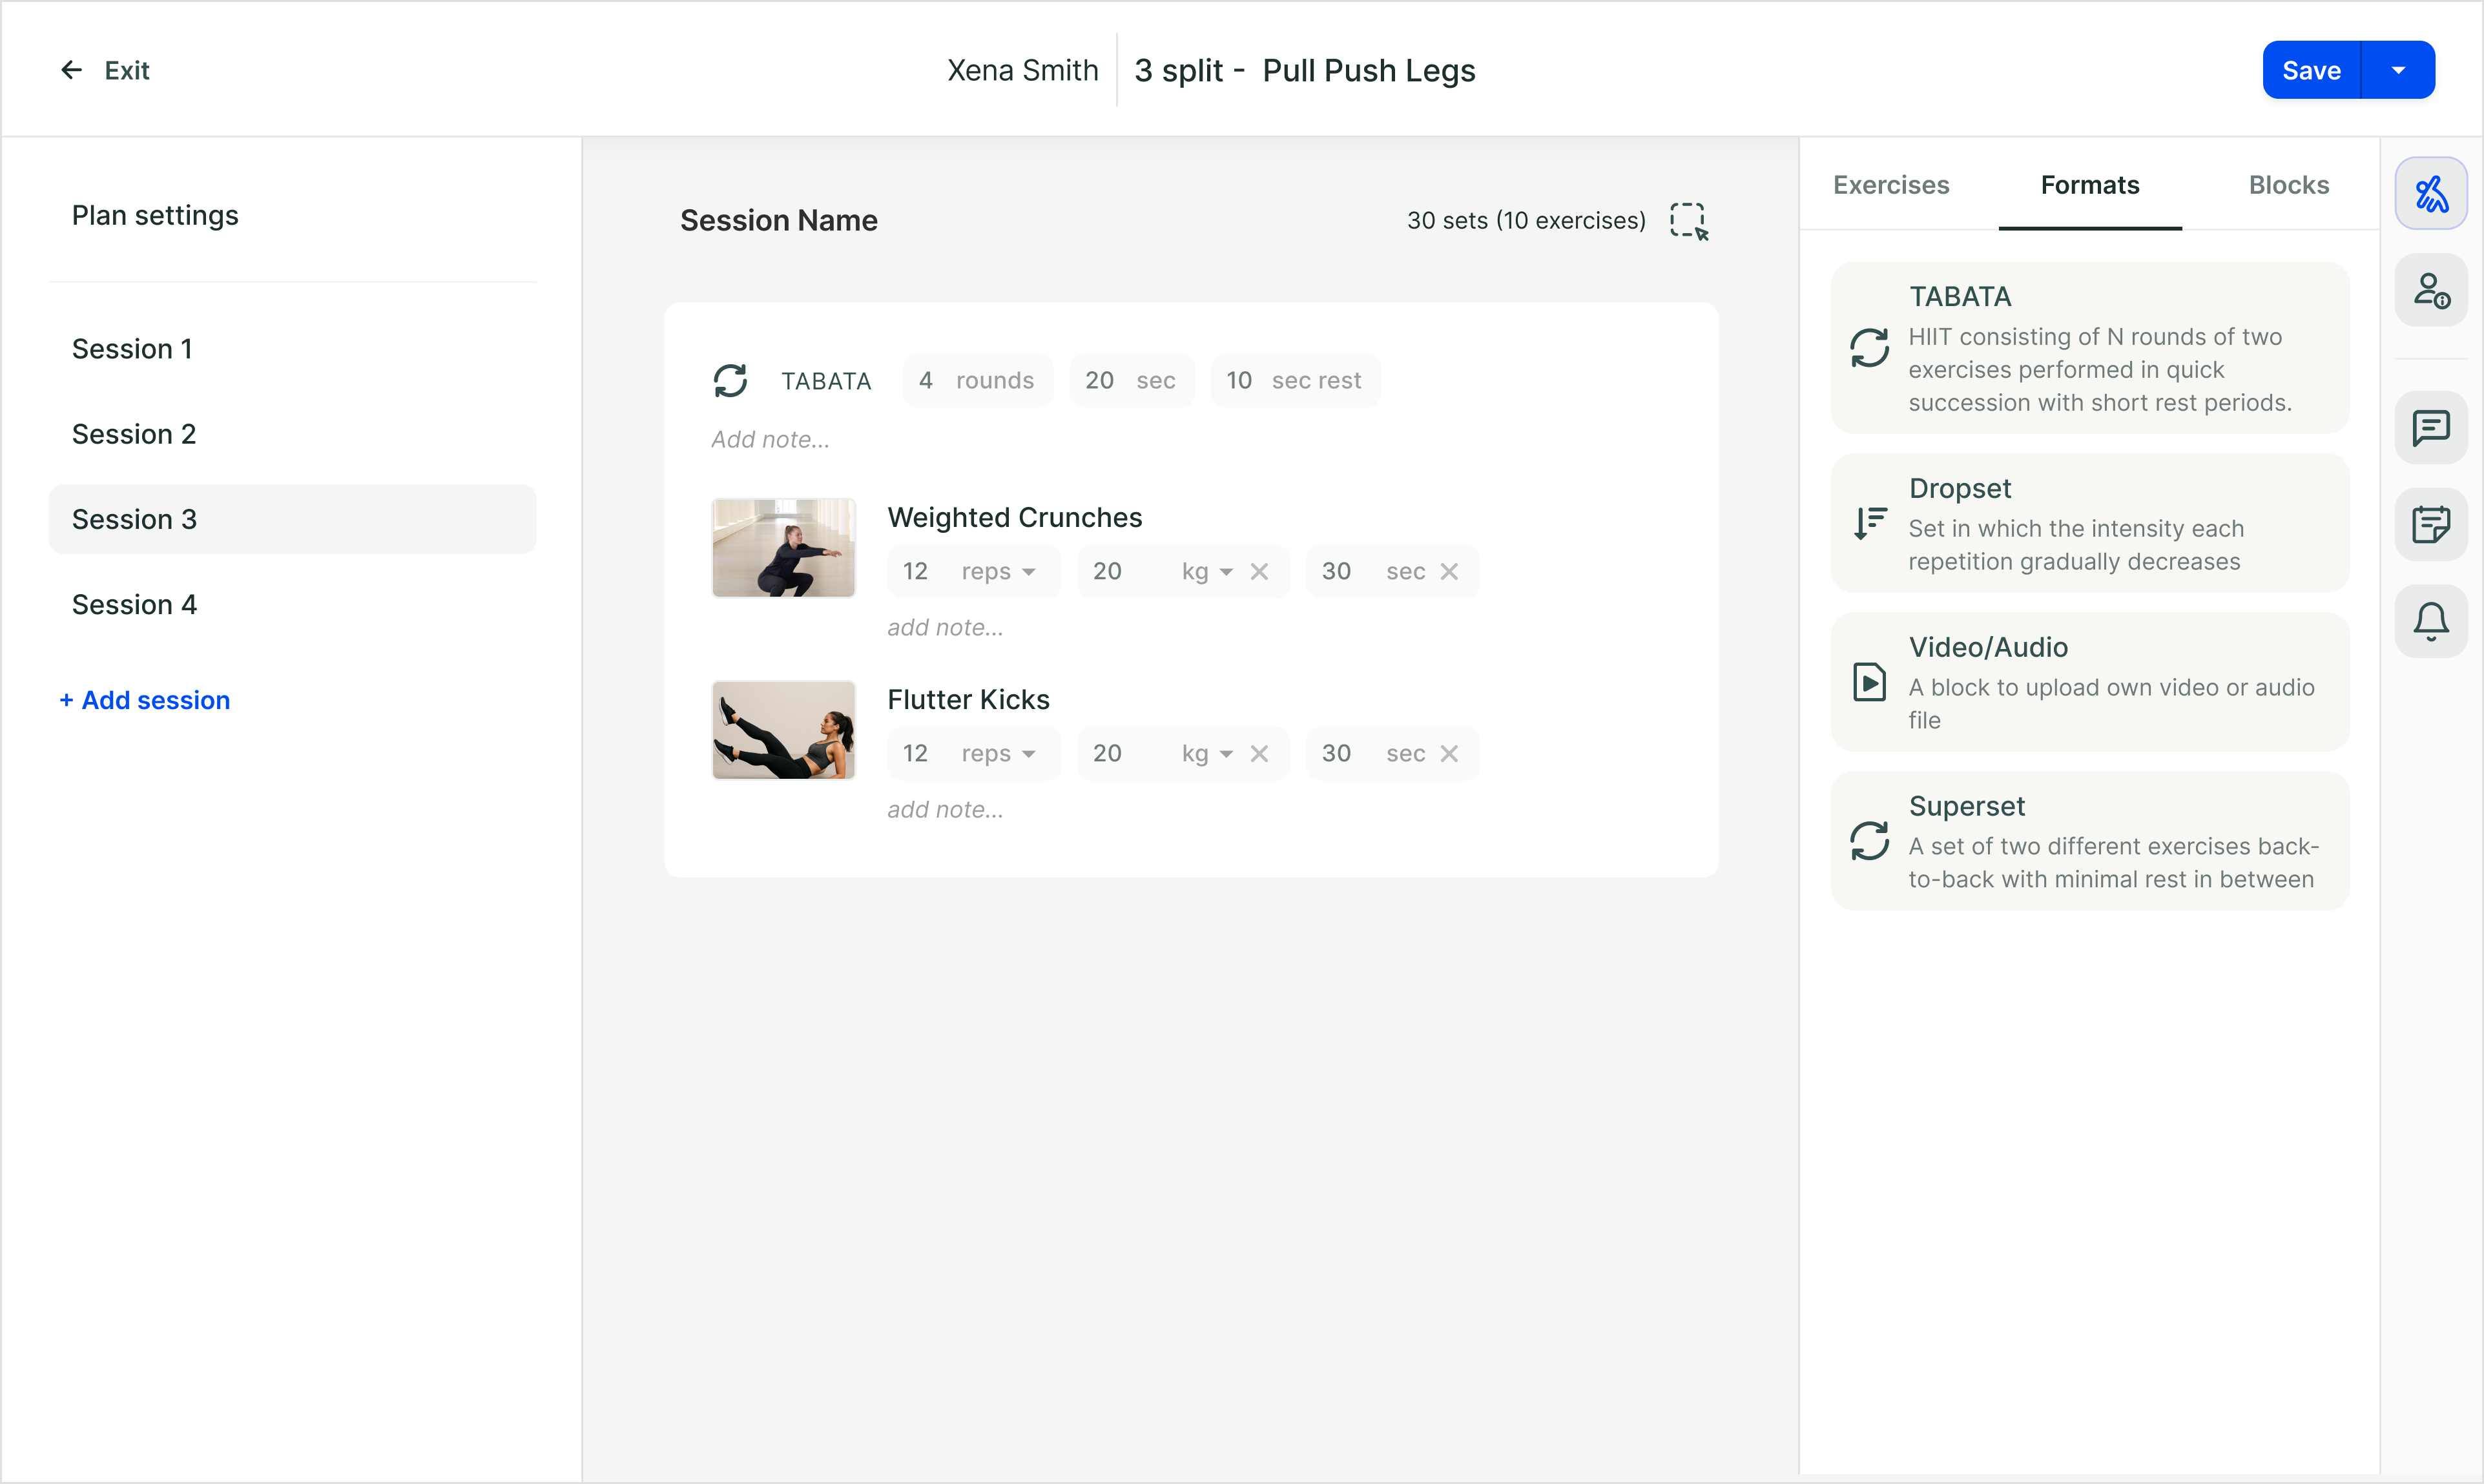Image resolution: width=2484 pixels, height=1484 pixels.
Task: Click the Video/Audio file play icon
Action: tap(1870, 682)
